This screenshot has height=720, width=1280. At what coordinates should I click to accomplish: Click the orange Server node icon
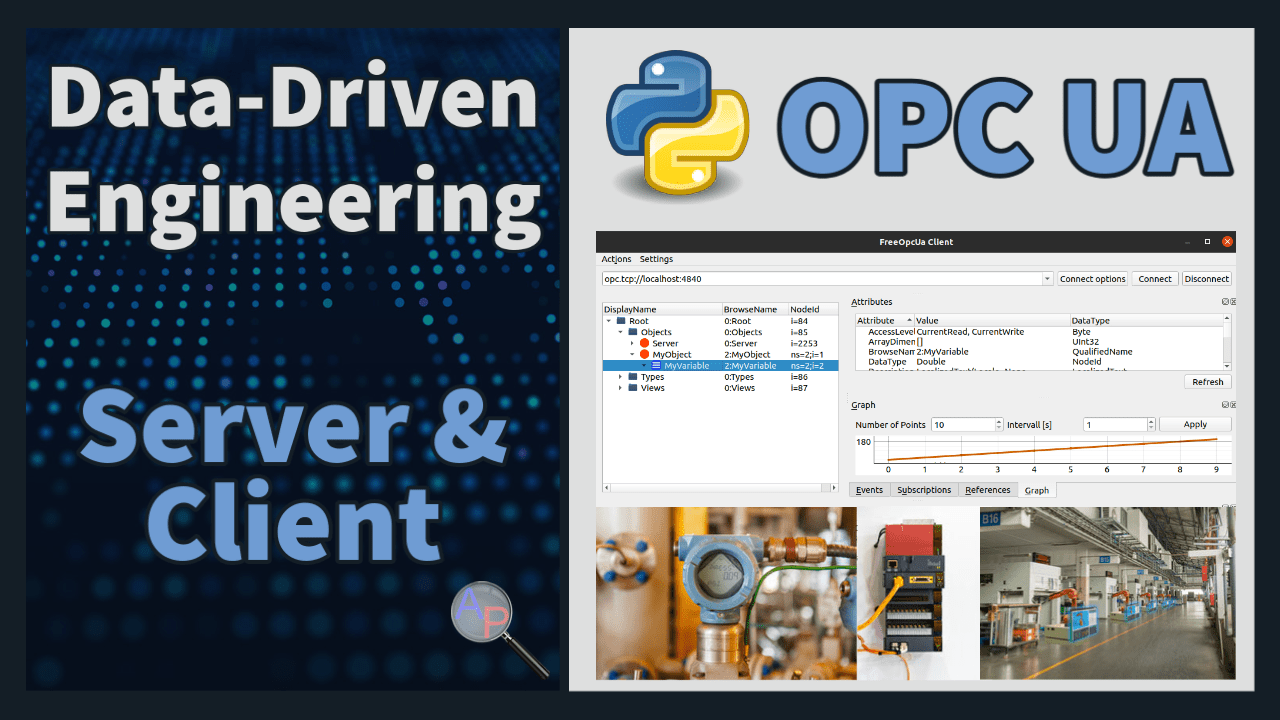(x=644, y=343)
